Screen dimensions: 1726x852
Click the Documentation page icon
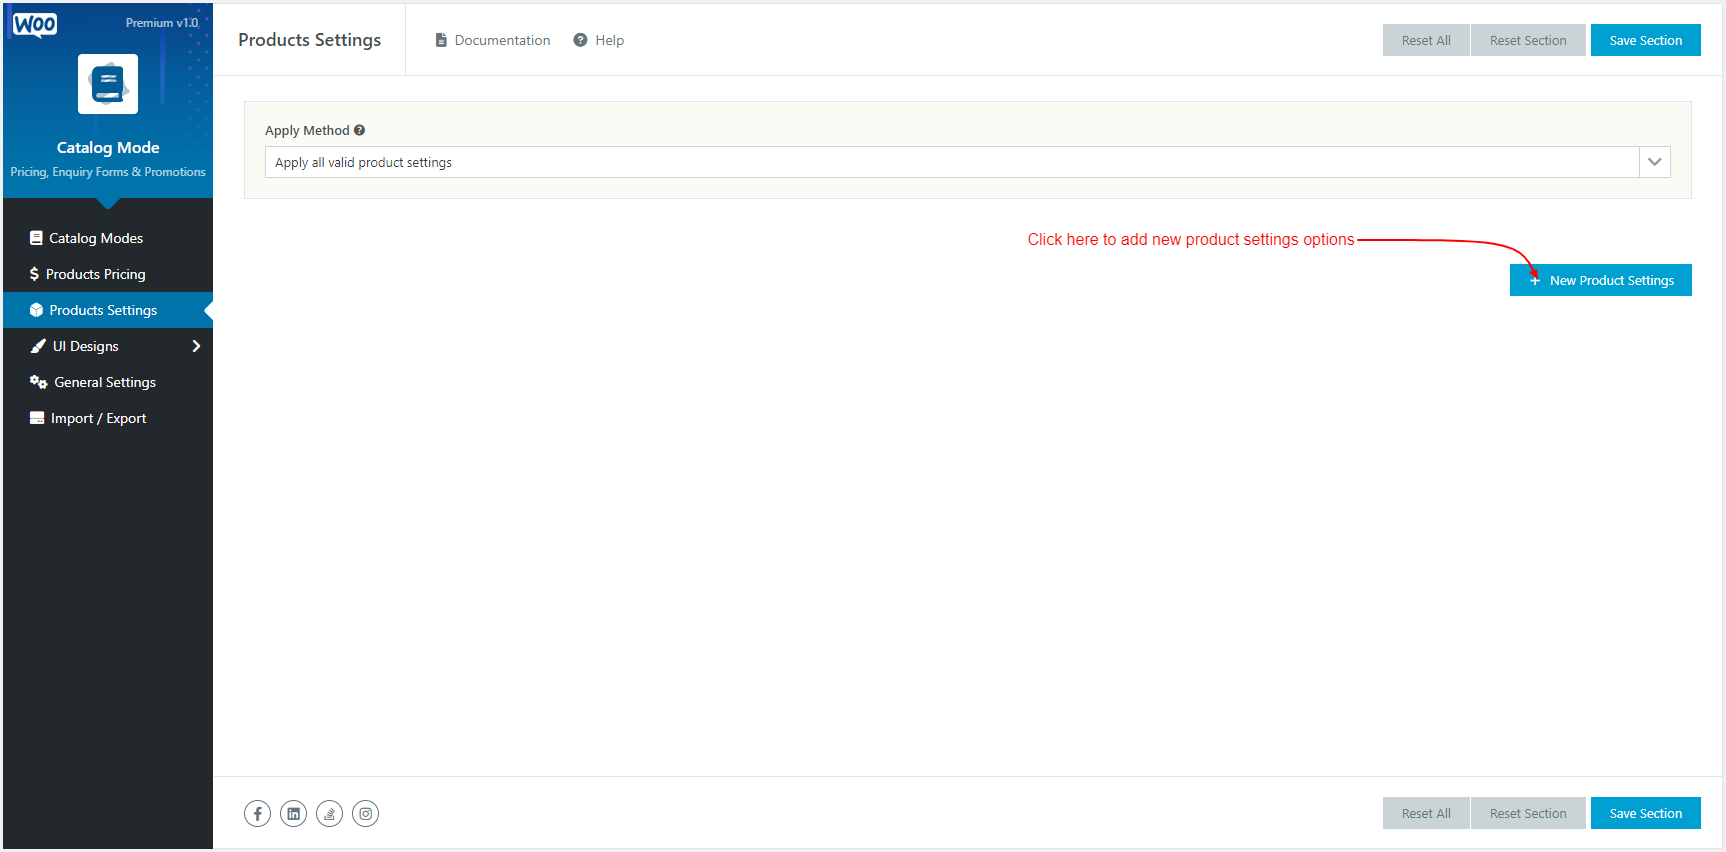[440, 40]
